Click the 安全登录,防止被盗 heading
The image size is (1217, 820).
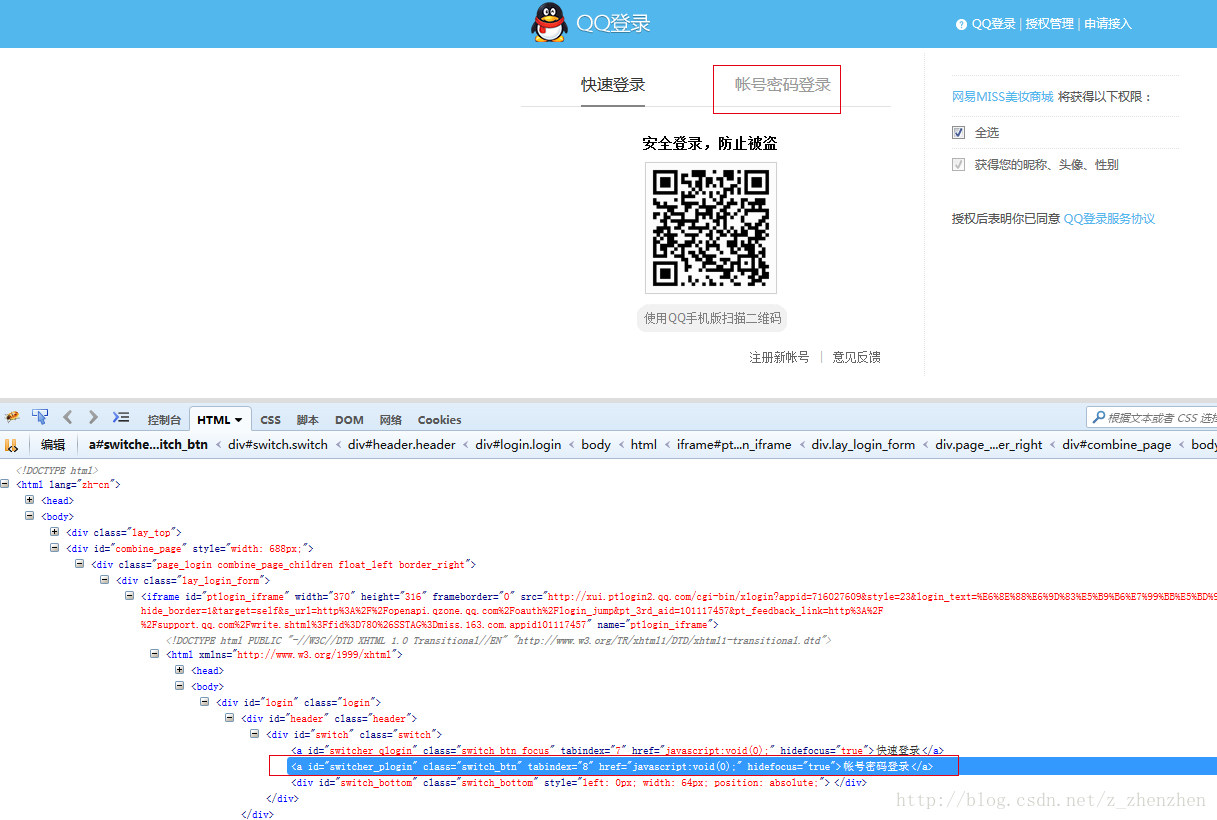coord(710,143)
